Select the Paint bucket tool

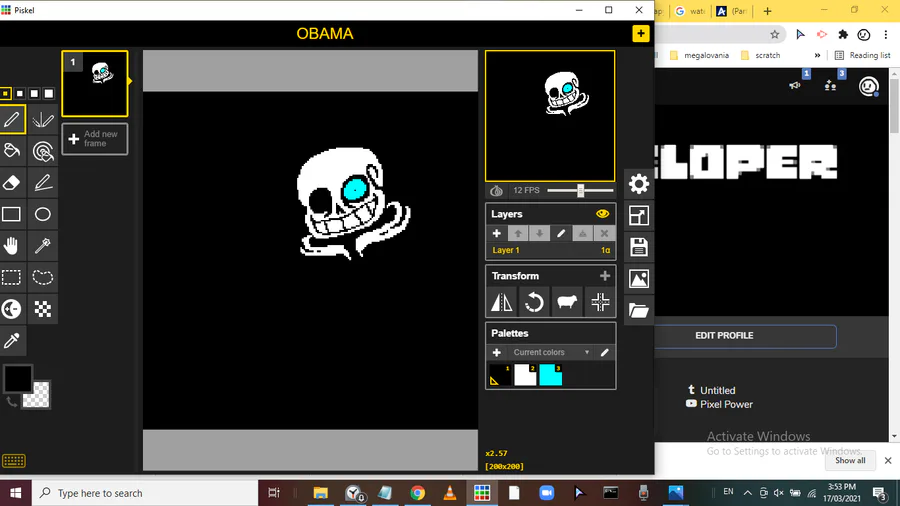tap(11, 151)
